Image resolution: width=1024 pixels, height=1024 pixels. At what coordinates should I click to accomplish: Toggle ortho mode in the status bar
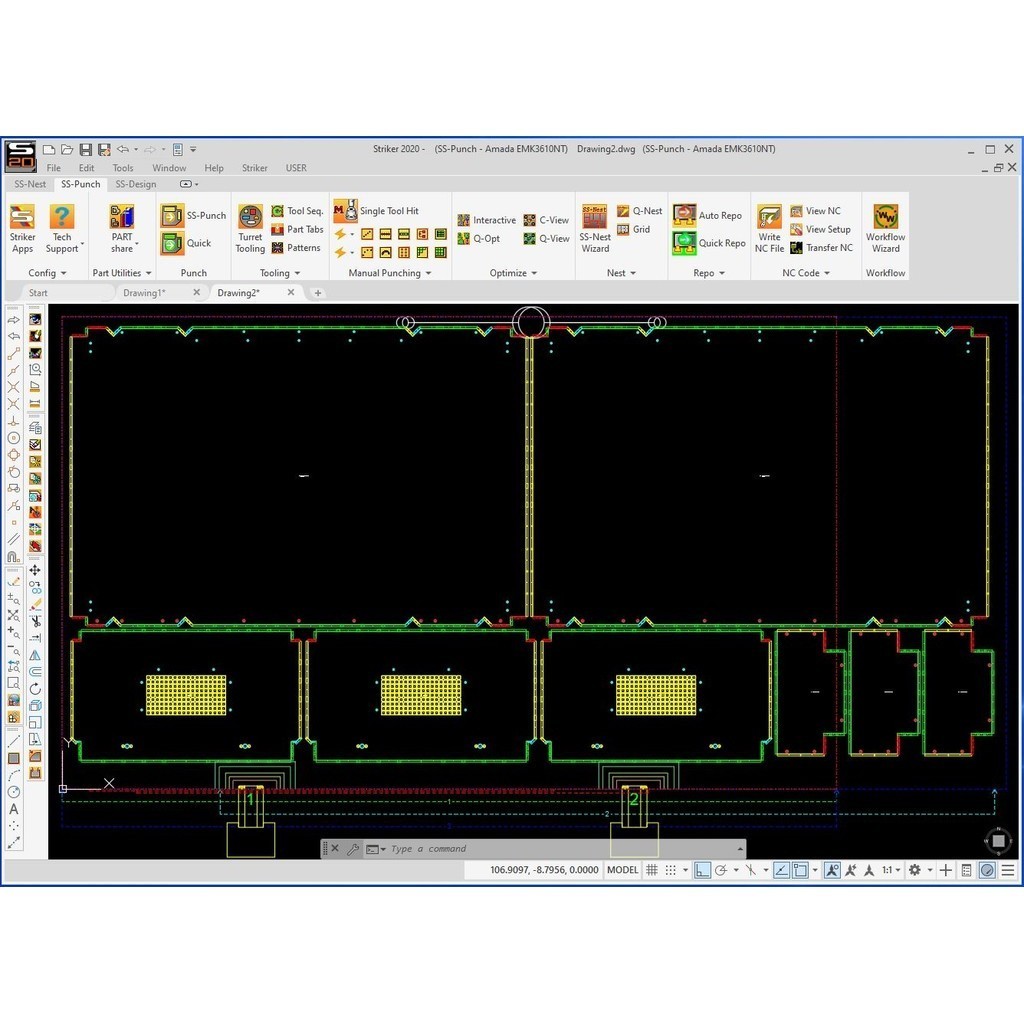[x=701, y=870]
